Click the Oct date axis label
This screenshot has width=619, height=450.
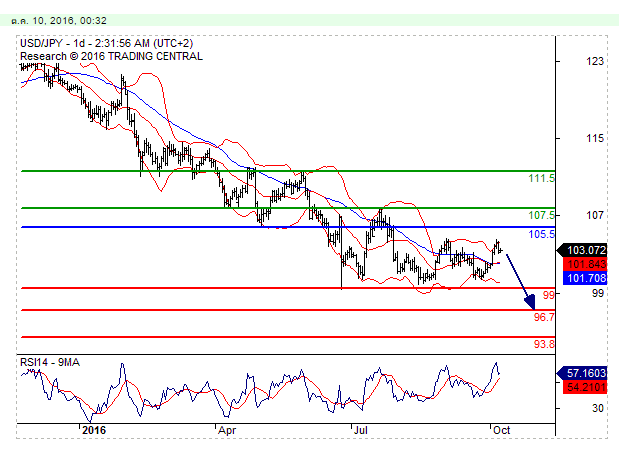(x=501, y=430)
